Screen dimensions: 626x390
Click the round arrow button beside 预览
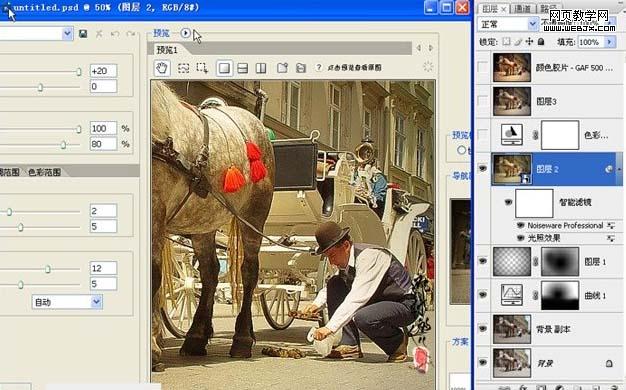[185, 33]
